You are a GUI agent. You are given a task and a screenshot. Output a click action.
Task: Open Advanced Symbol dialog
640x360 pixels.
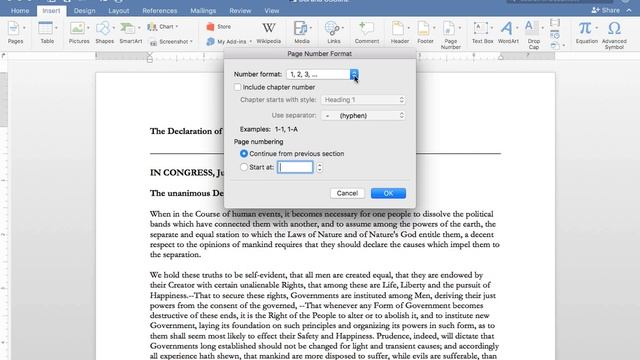click(614, 35)
